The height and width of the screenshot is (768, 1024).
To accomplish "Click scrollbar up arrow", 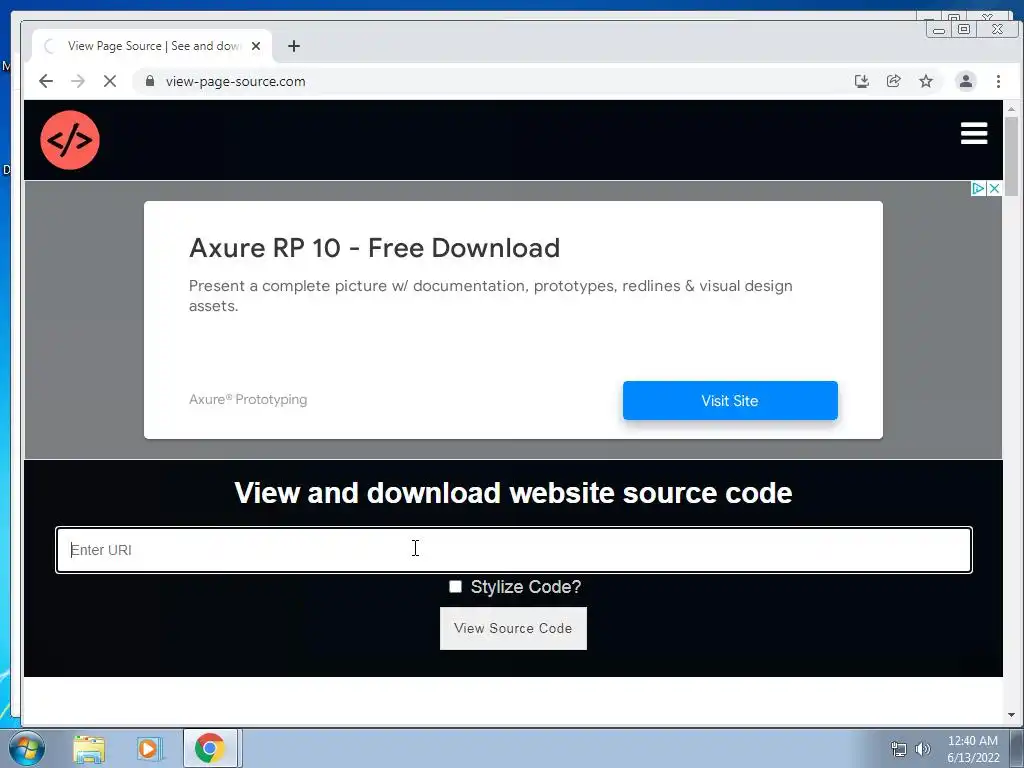I will pos(1011,108).
